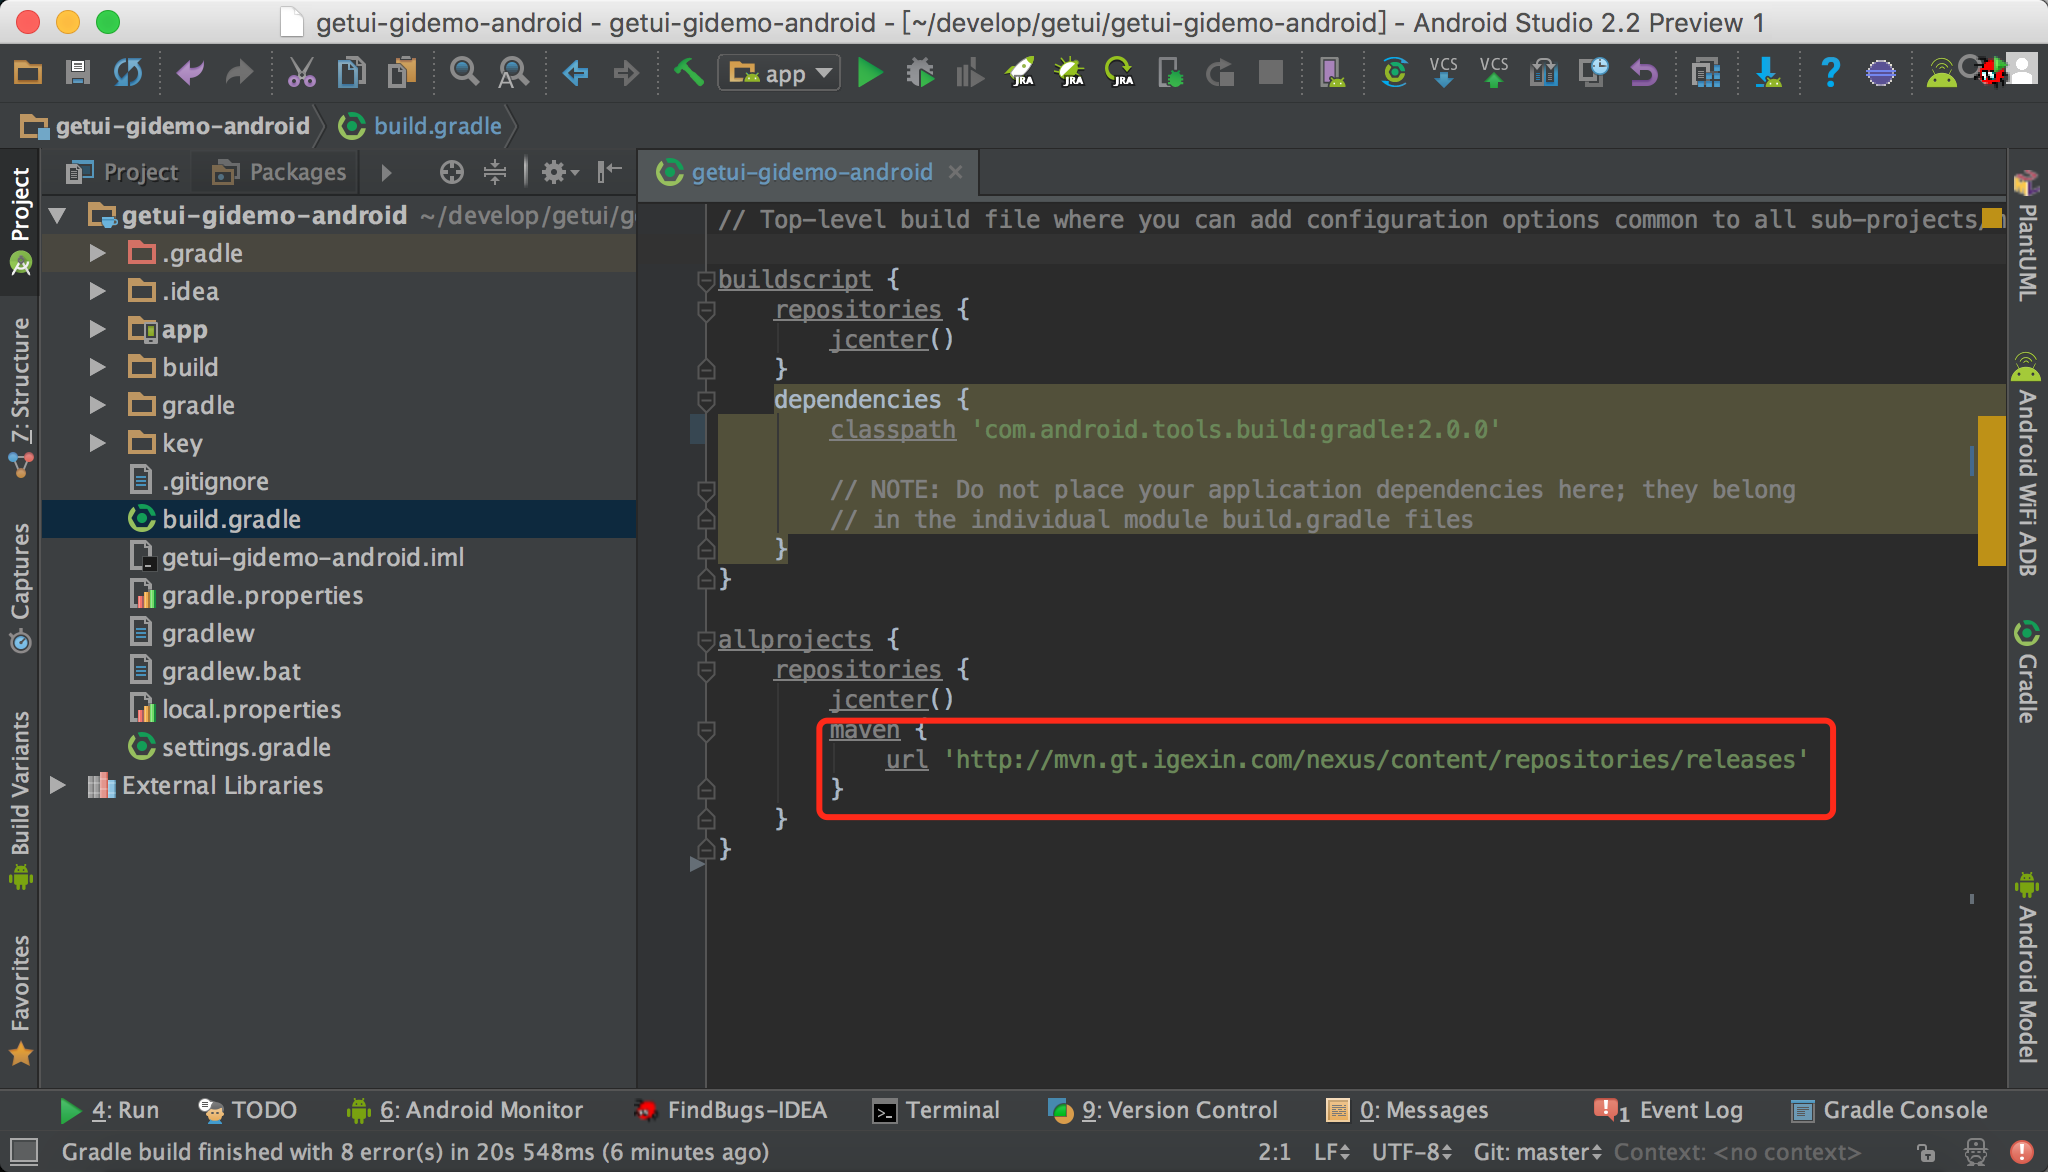Click the Debug app bug icon

[x=919, y=73]
